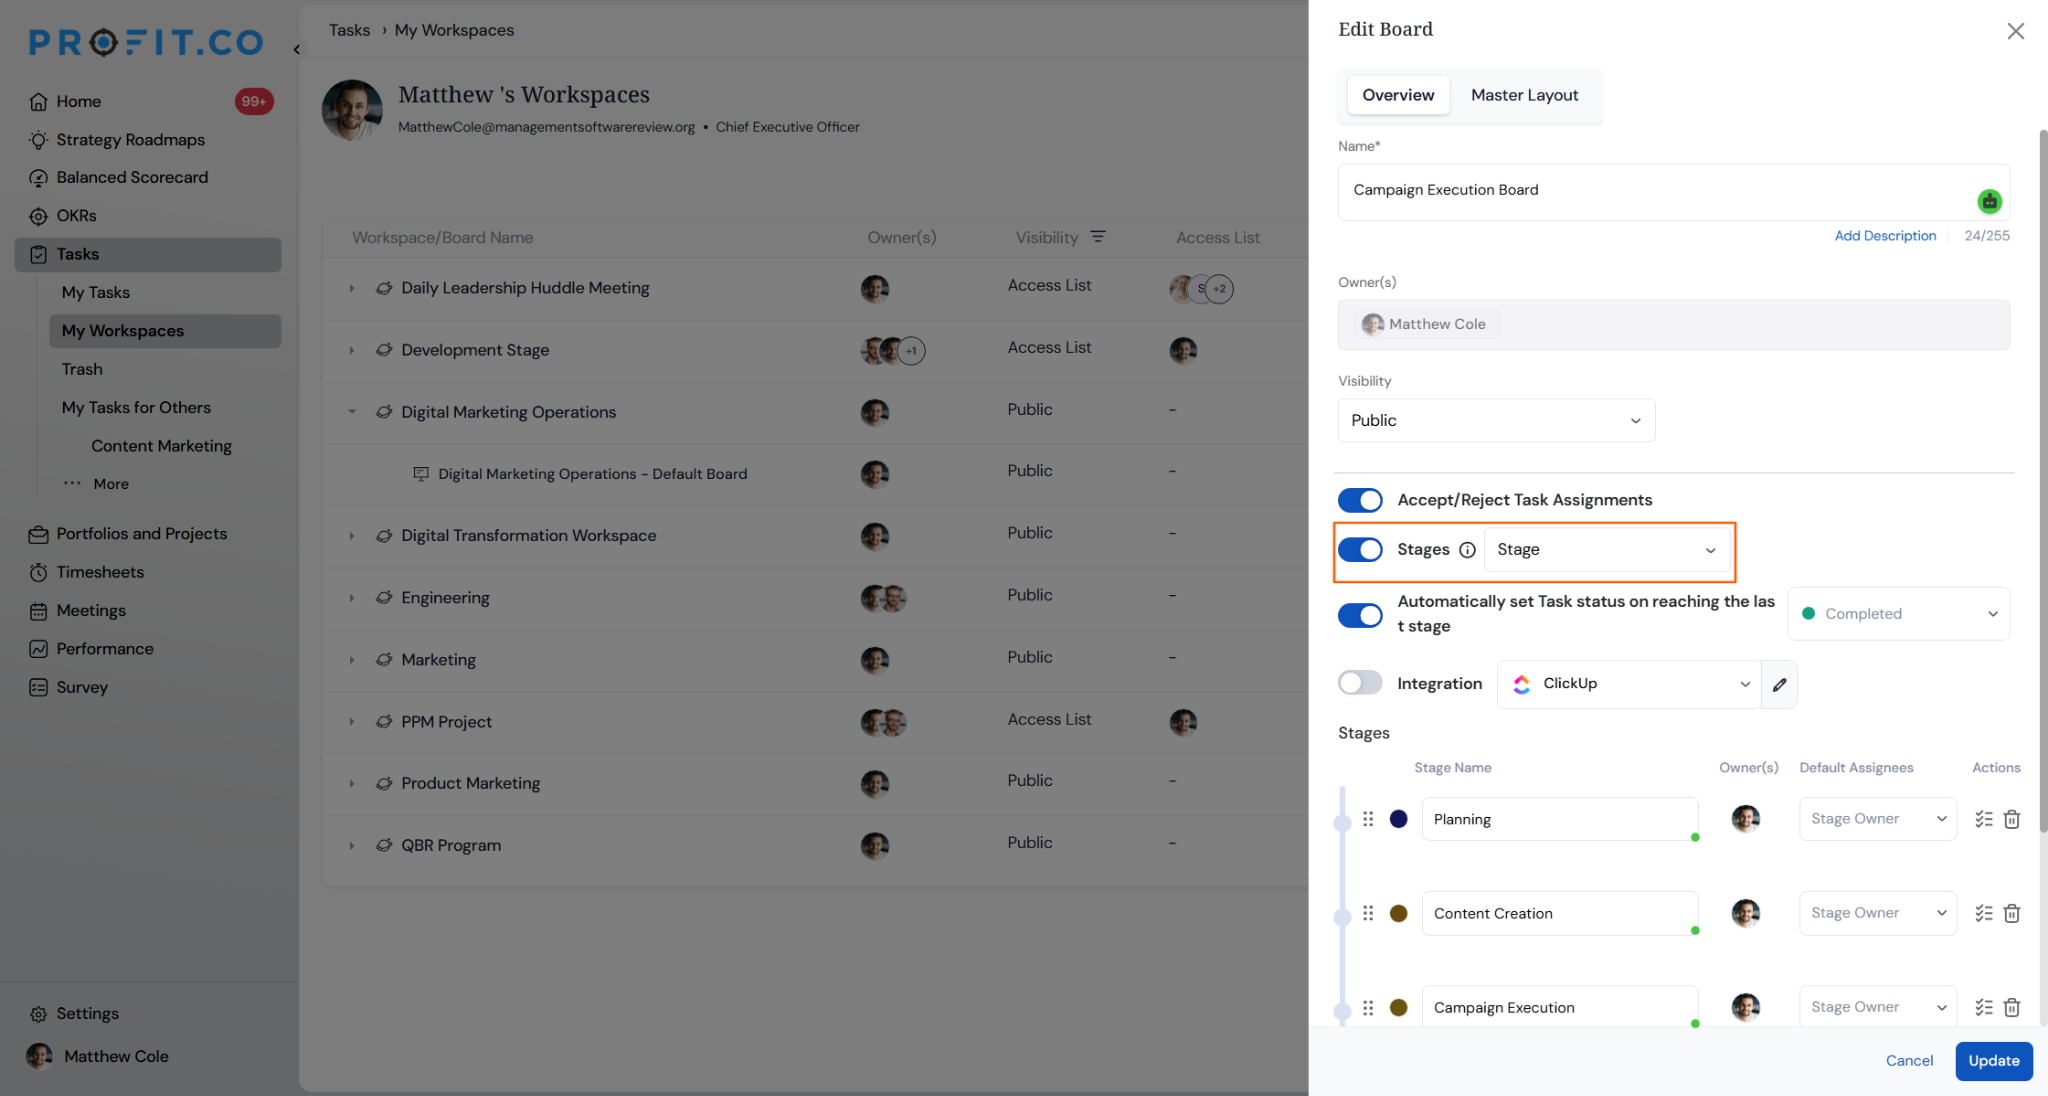The height and width of the screenshot is (1096, 2048).
Task: Click the Add Description link
Action: (x=1885, y=236)
